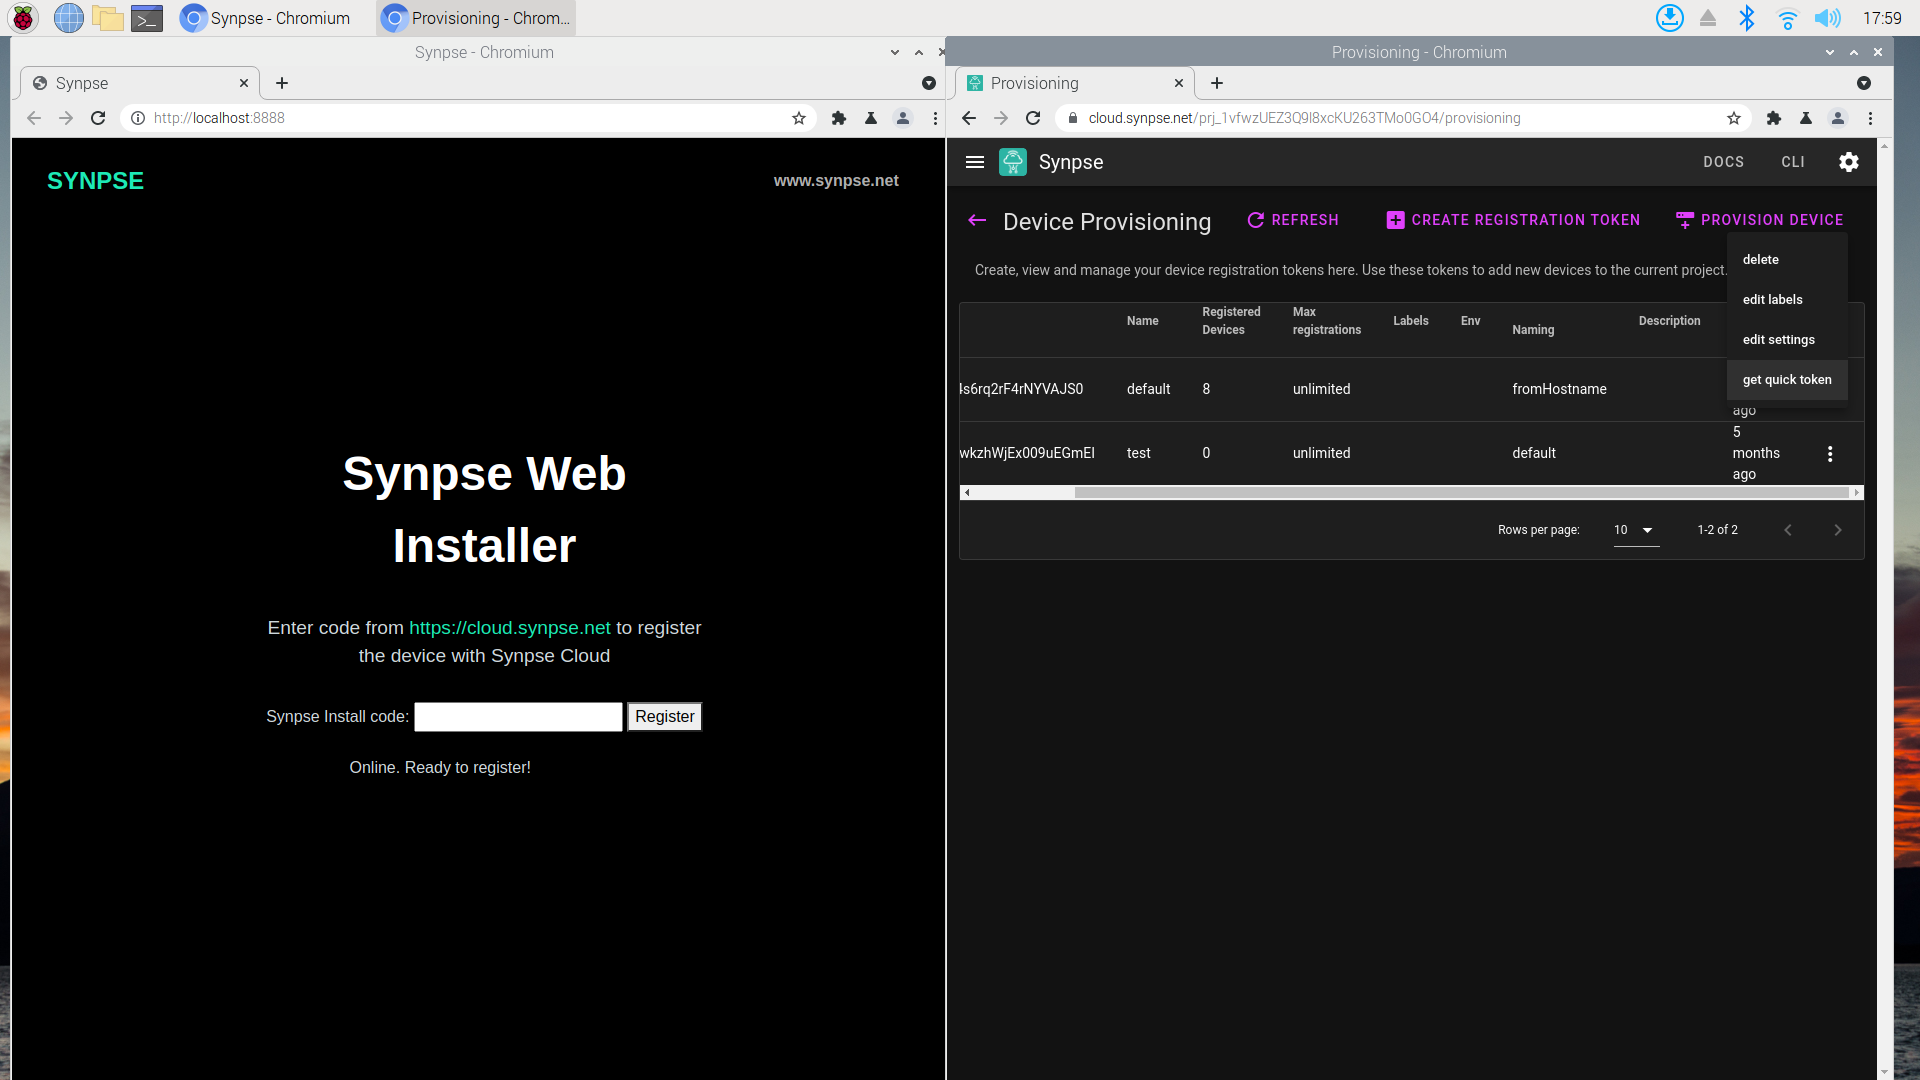Open the https://cloud.synpse.net link
The image size is (1920, 1080).
[x=509, y=628]
